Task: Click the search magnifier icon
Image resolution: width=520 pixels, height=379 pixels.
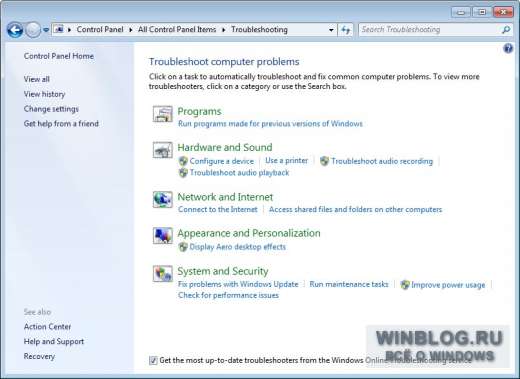Action: tap(506, 30)
